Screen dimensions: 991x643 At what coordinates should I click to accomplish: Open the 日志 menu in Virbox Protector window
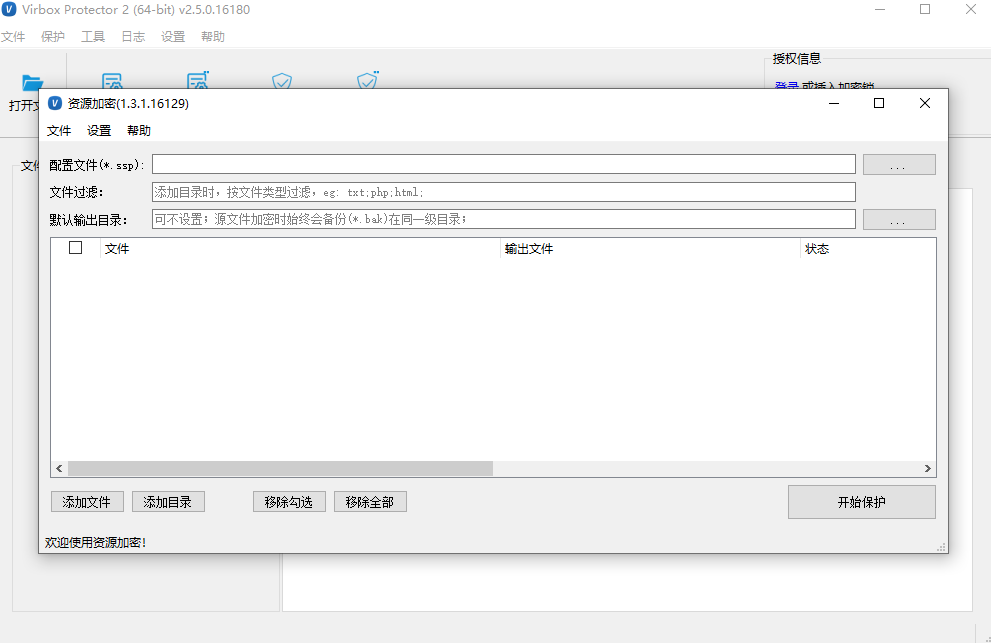point(133,37)
